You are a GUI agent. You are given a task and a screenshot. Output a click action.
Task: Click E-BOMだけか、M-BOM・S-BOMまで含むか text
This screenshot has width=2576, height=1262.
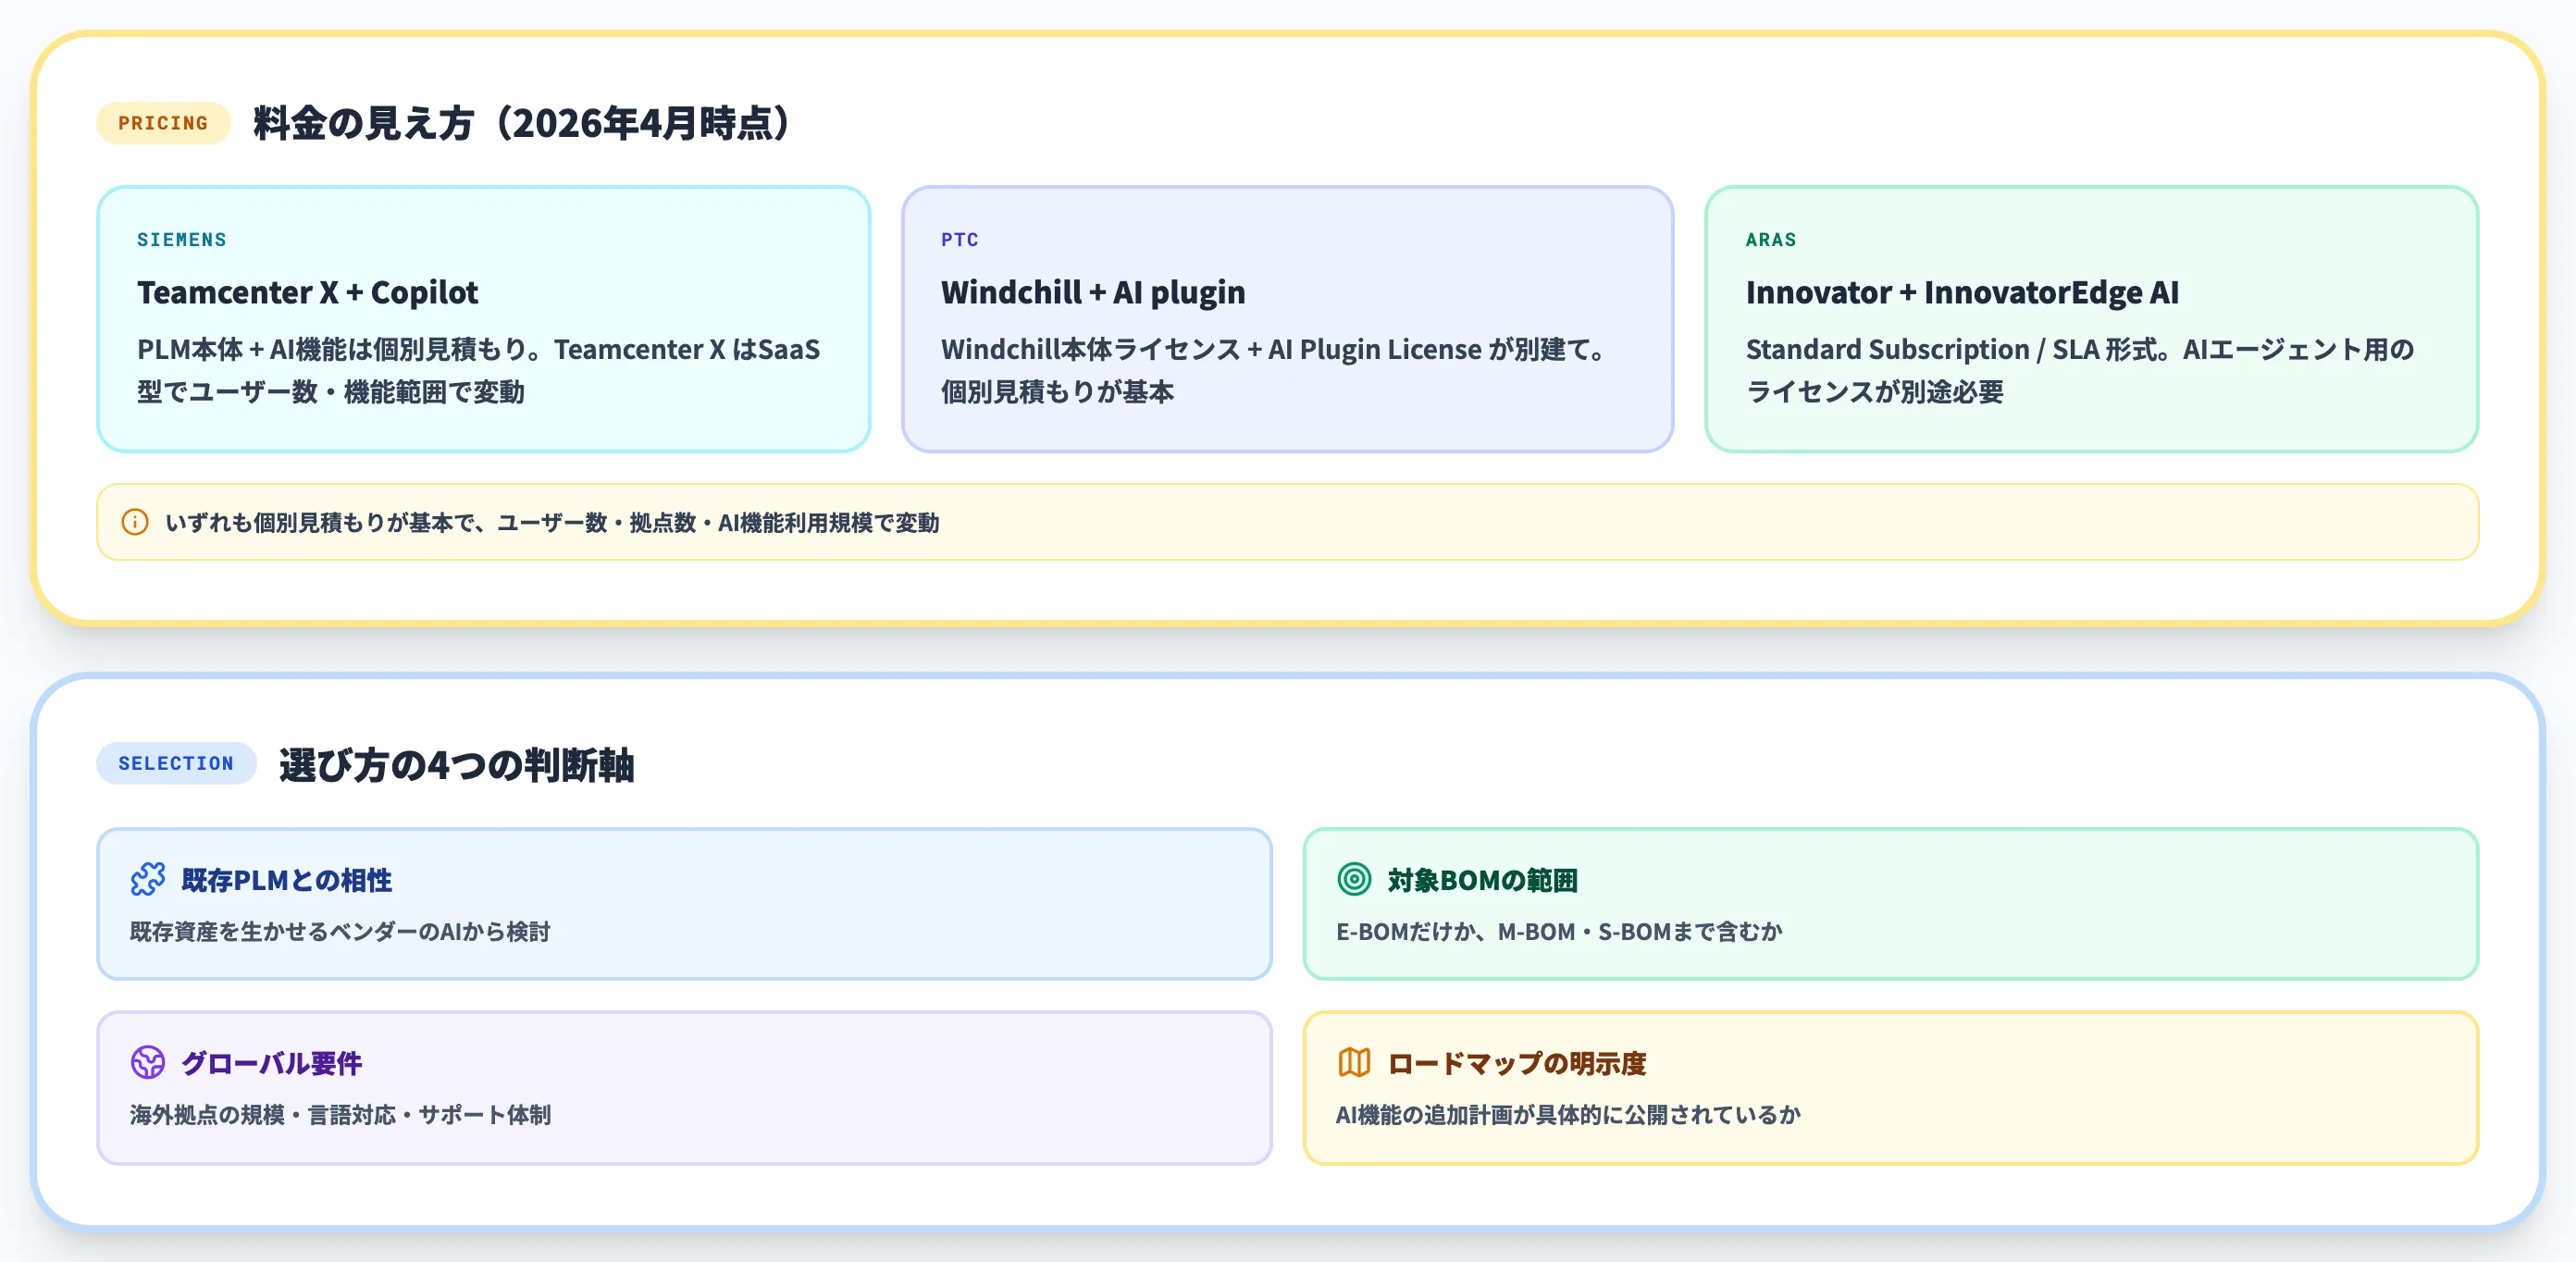tap(1559, 932)
